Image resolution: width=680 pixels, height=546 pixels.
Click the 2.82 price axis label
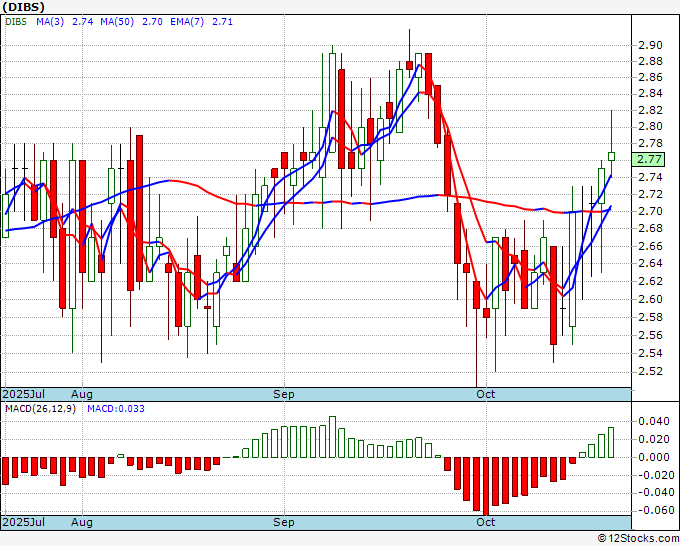651,110
